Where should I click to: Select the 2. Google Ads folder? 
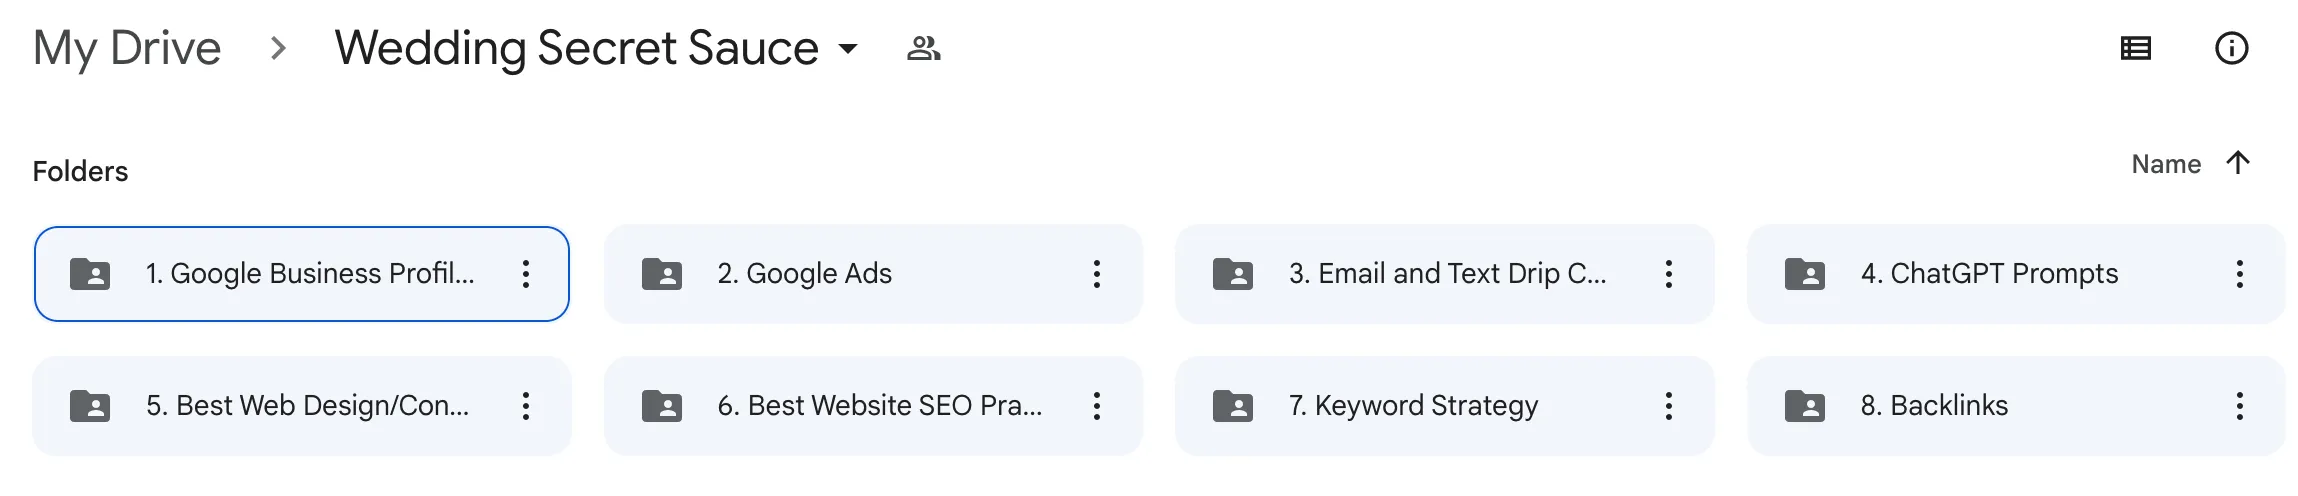[x=873, y=274]
